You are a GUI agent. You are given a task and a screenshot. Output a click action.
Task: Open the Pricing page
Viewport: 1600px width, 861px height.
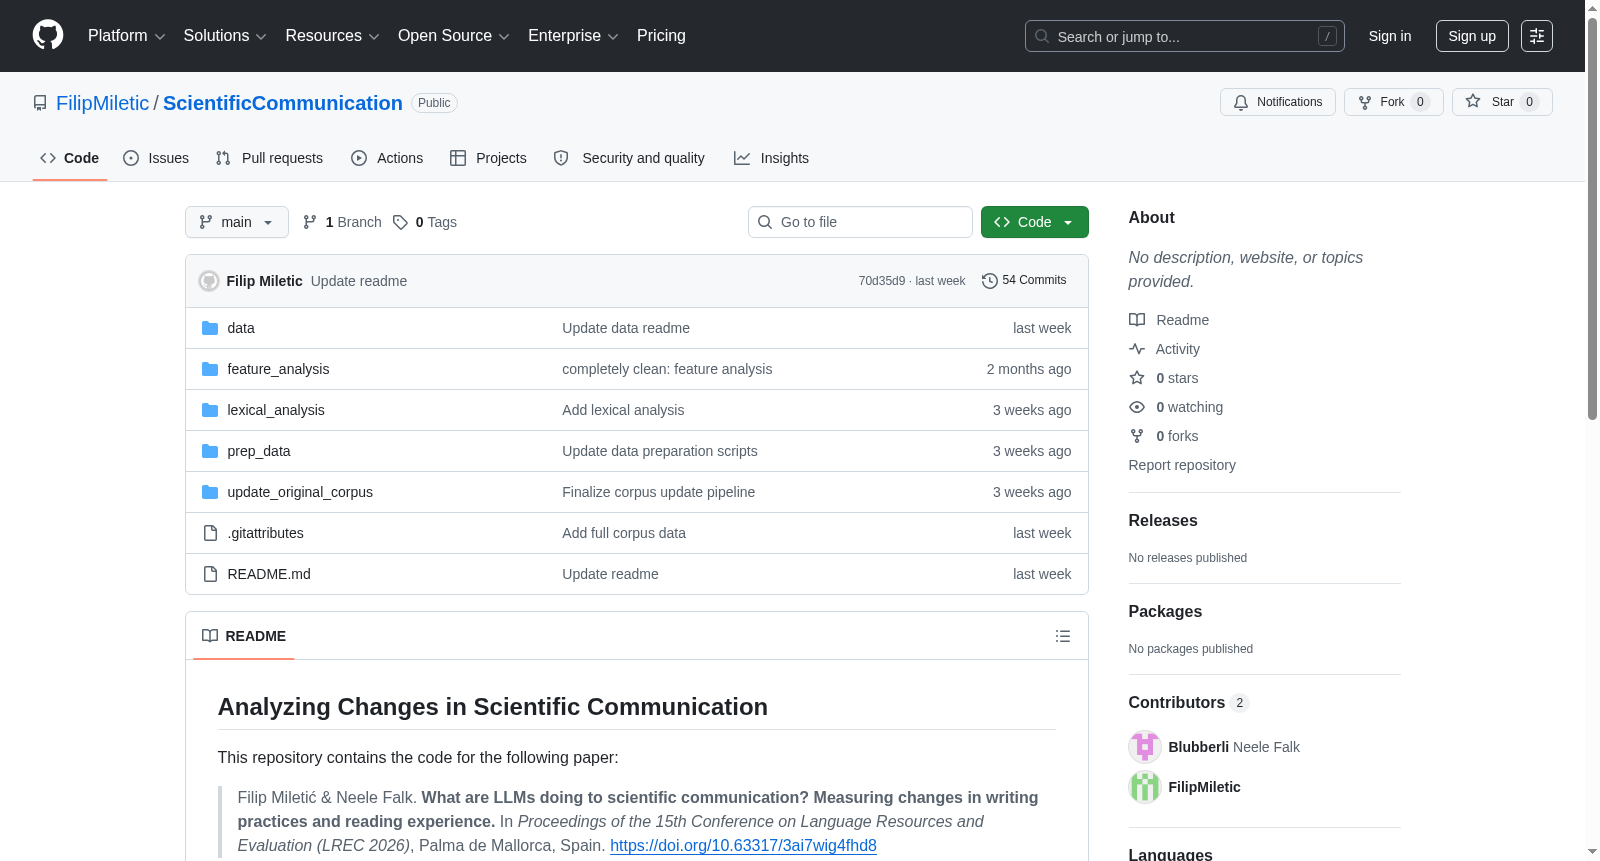[661, 36]
